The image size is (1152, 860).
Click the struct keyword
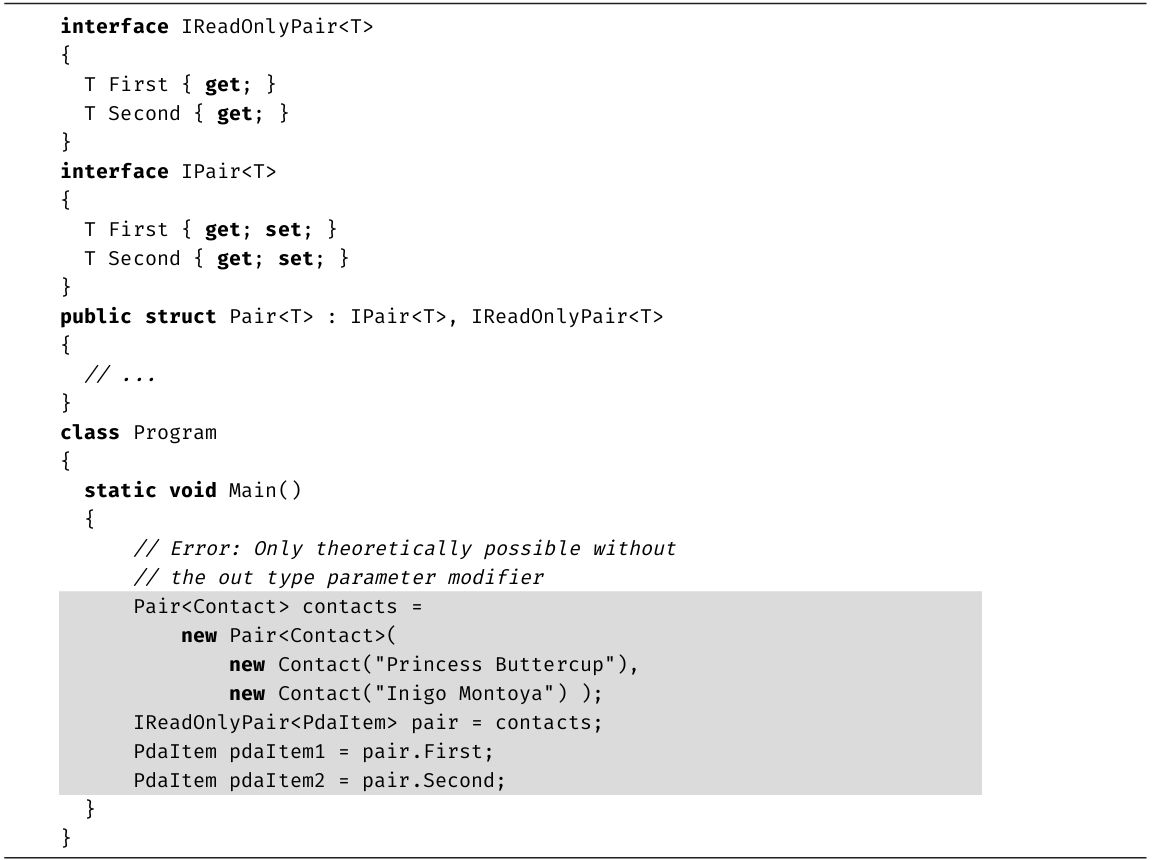(181, 317)
